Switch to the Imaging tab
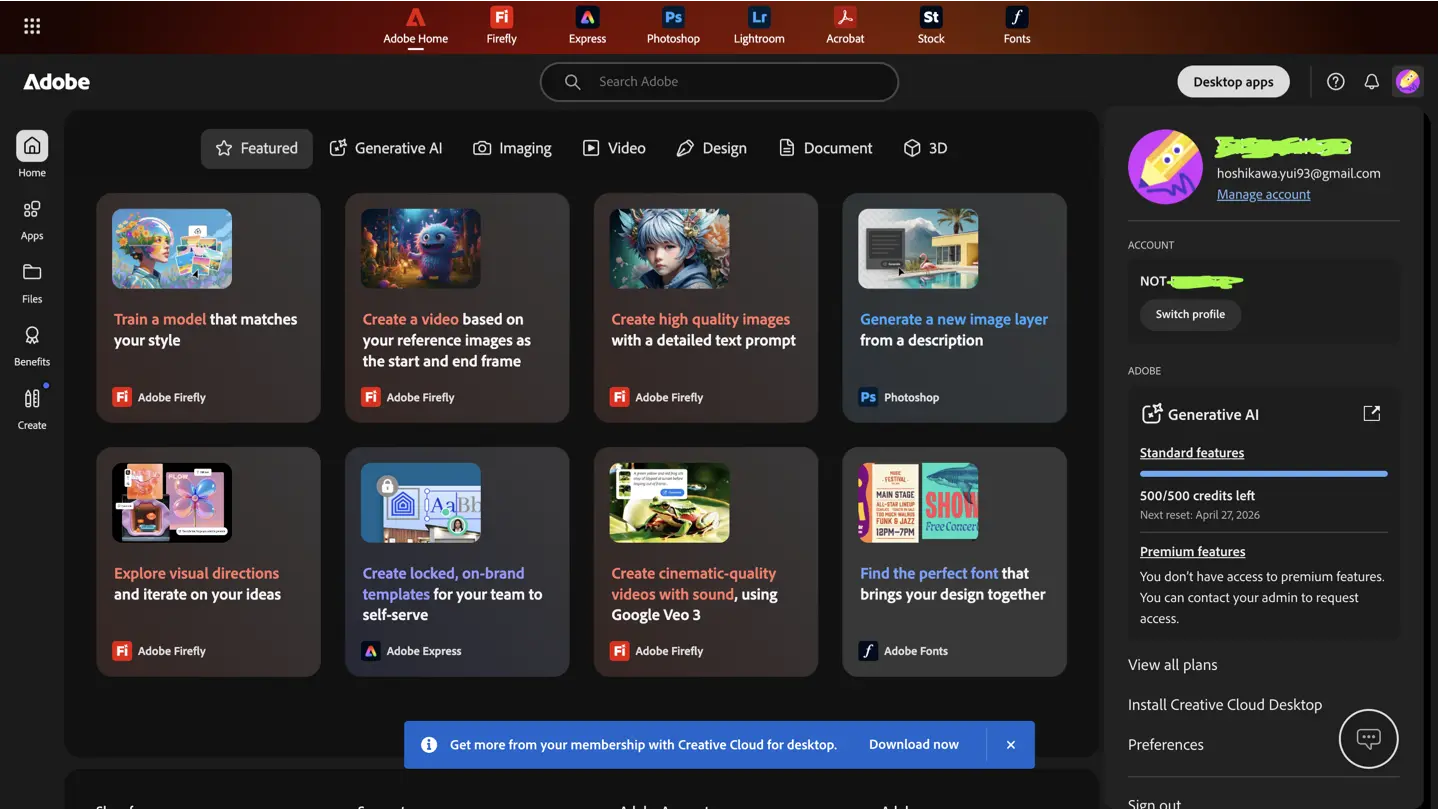Viewport: 1439px width, 809px height. [512, 148]
